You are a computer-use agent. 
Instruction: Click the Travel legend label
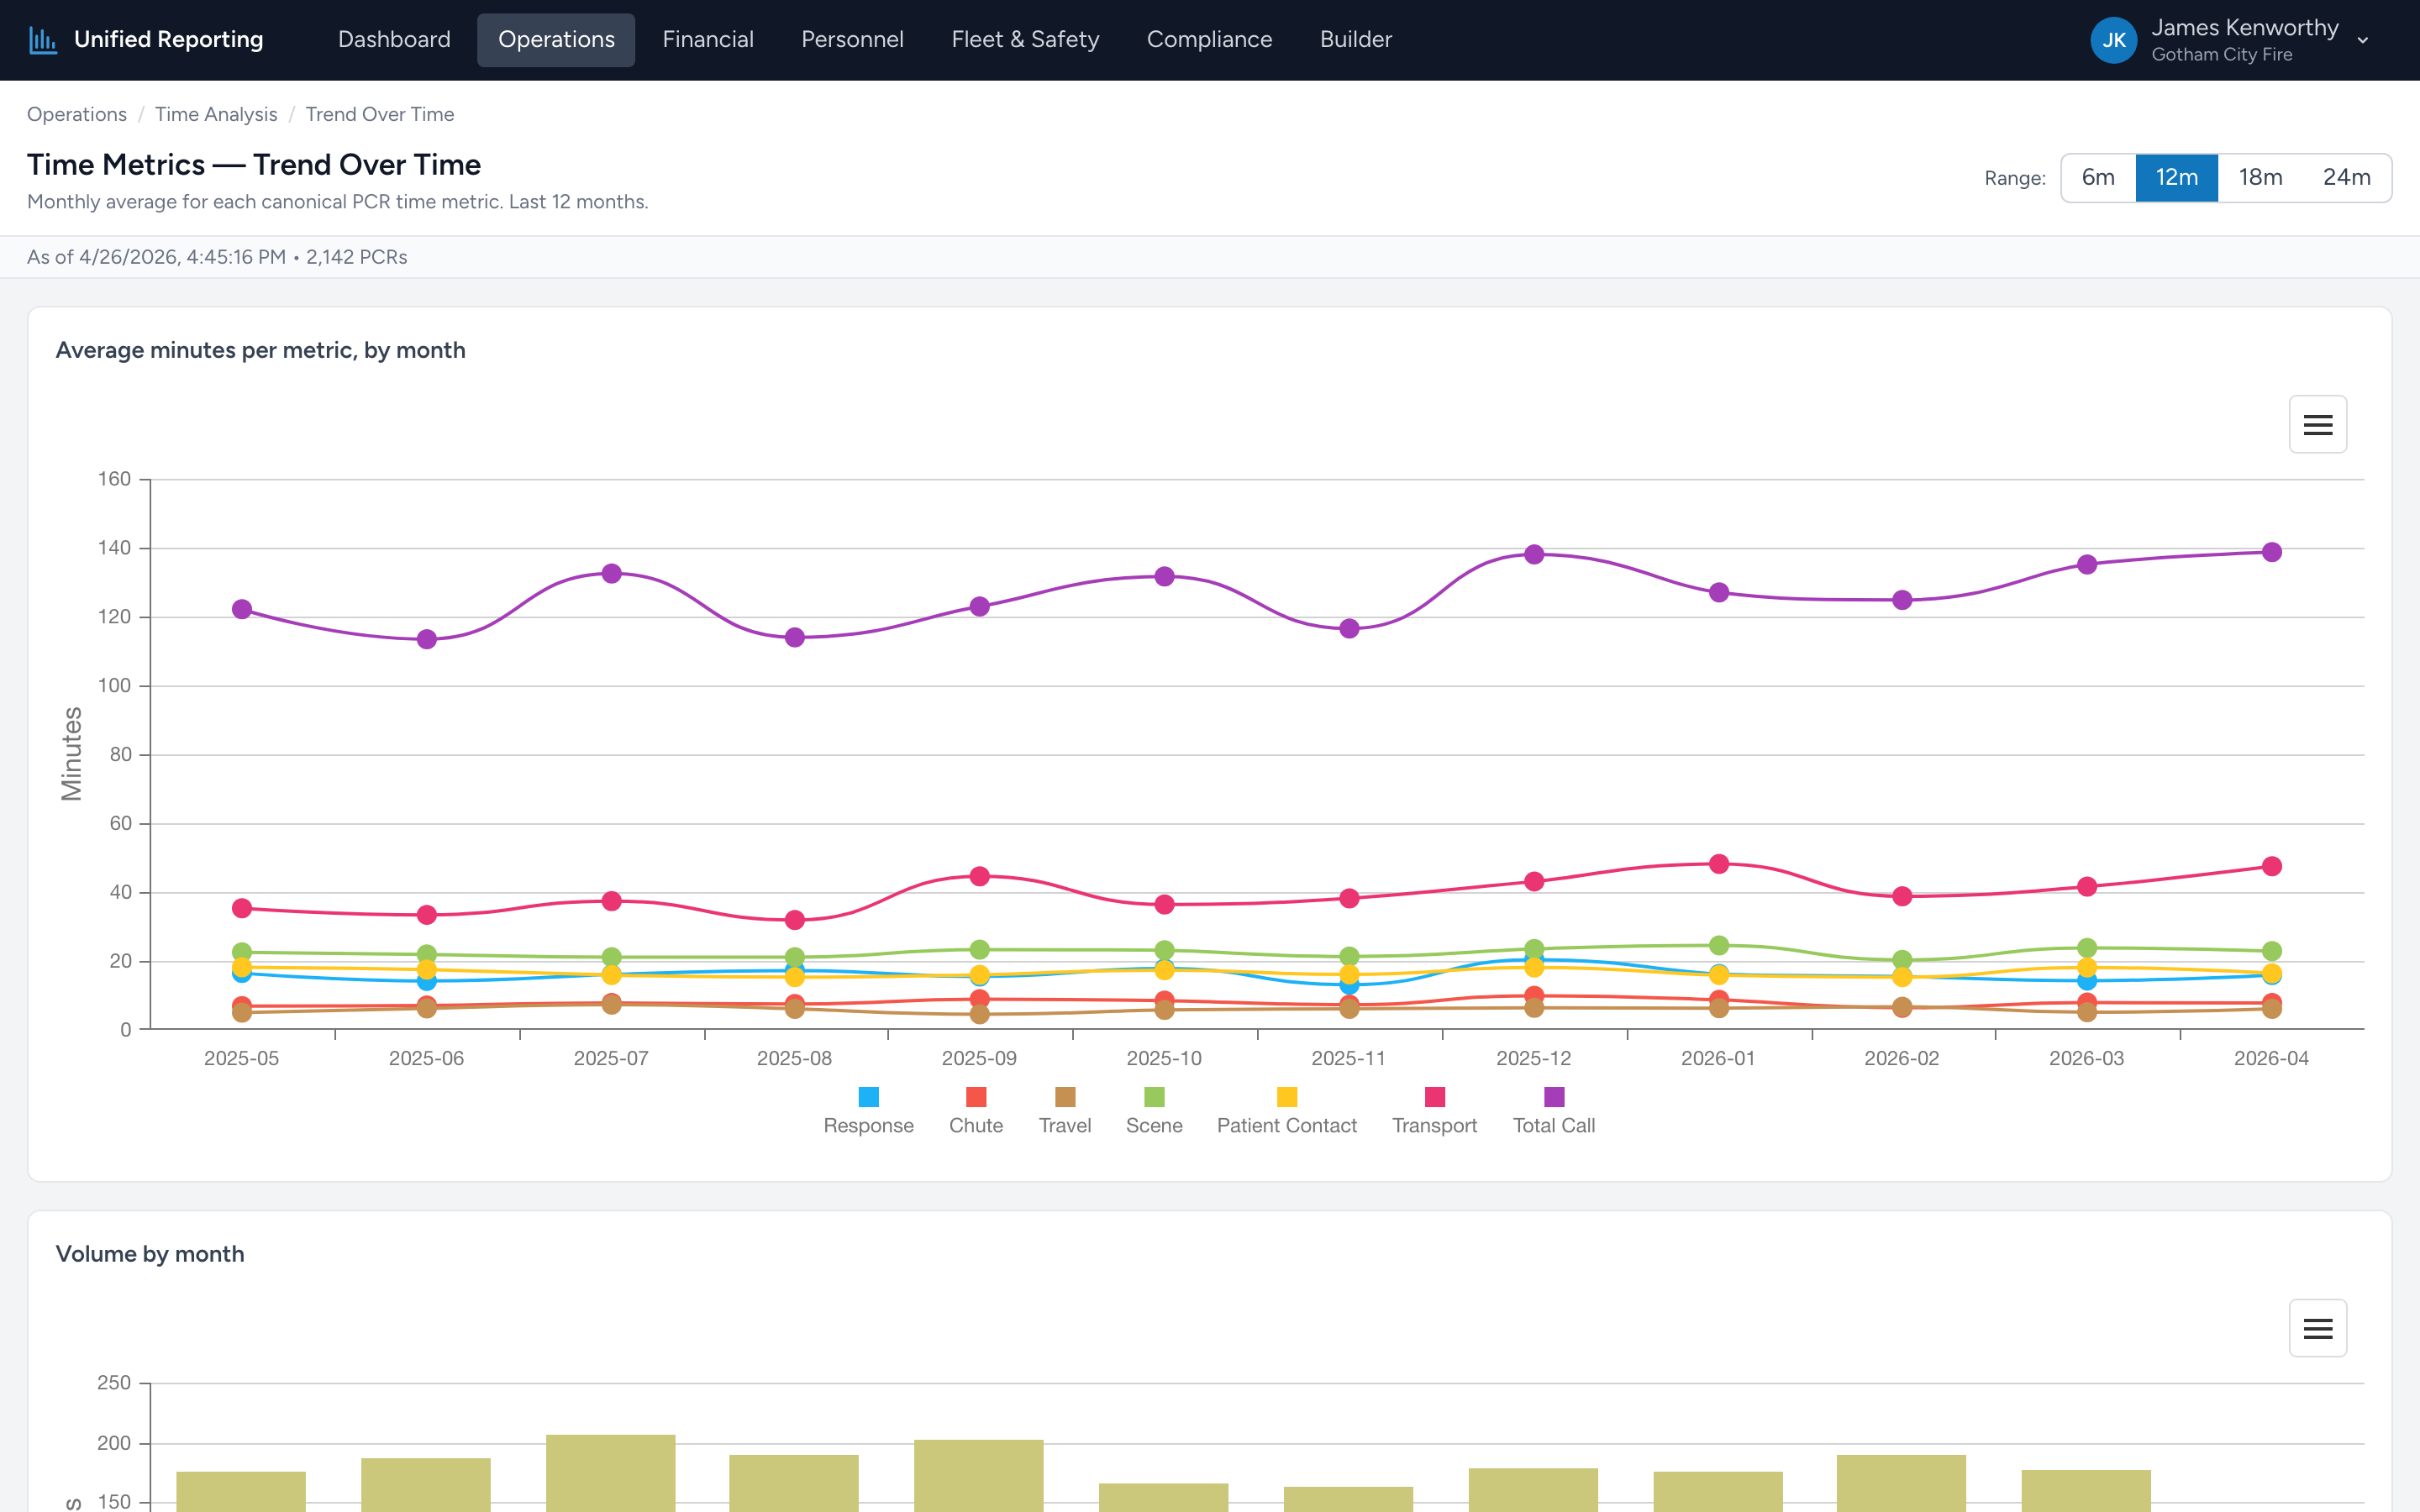tap(1065, 1126)
